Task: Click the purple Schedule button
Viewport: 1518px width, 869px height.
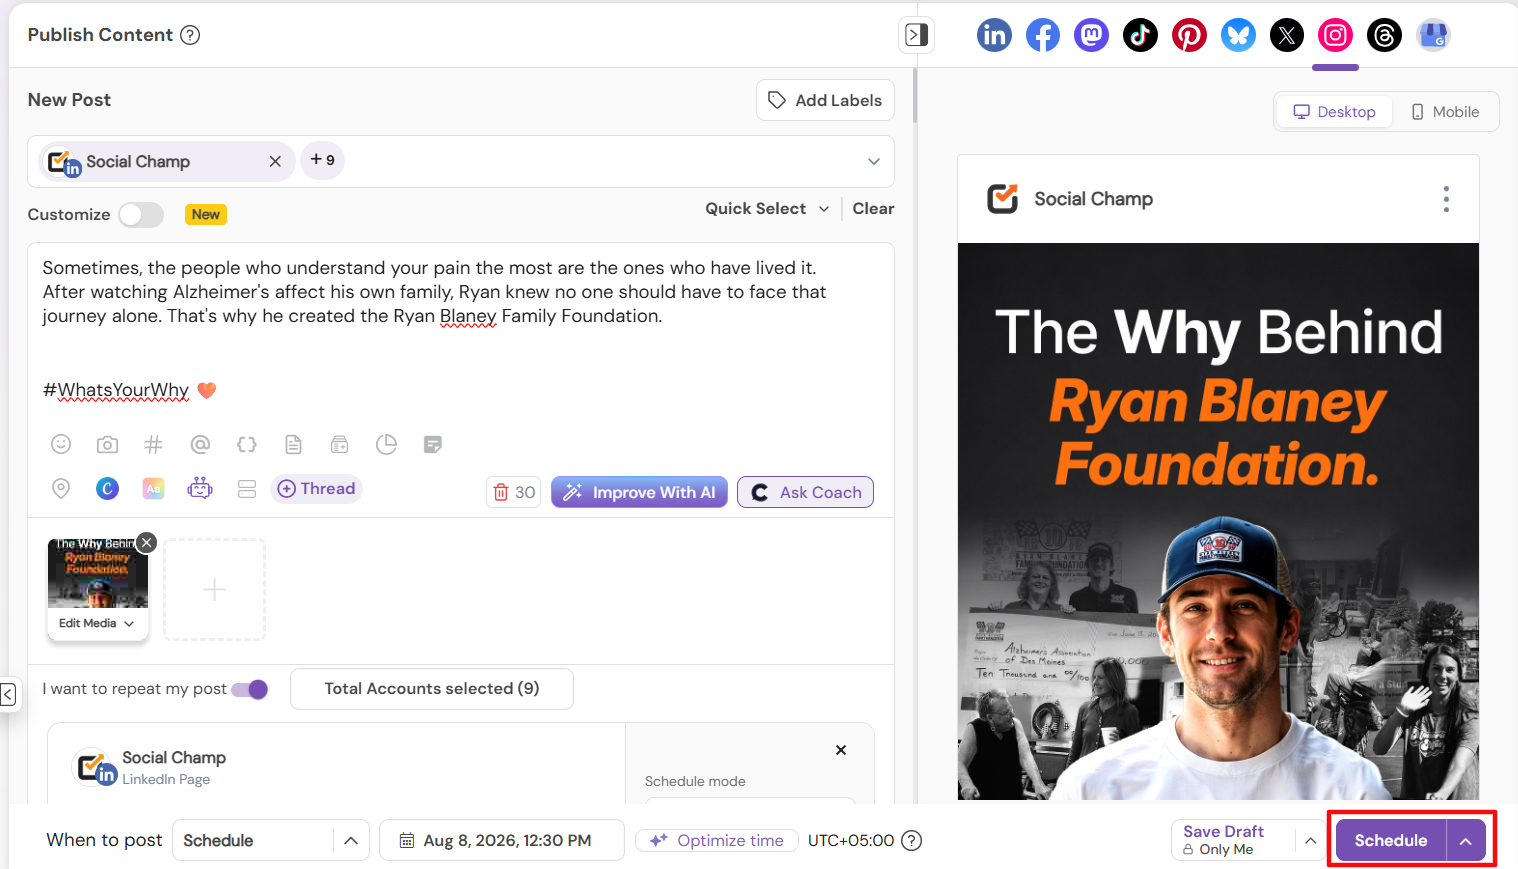Action: coord(1391,840)
